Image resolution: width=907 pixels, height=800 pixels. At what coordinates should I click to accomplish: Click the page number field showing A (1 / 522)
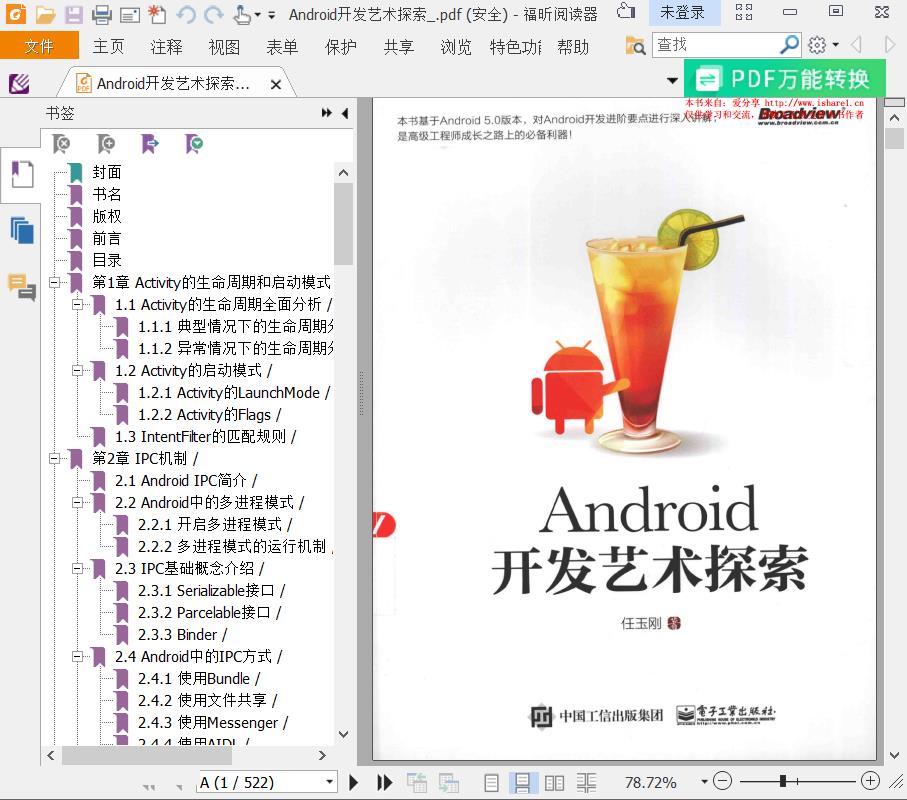(261, 783)
